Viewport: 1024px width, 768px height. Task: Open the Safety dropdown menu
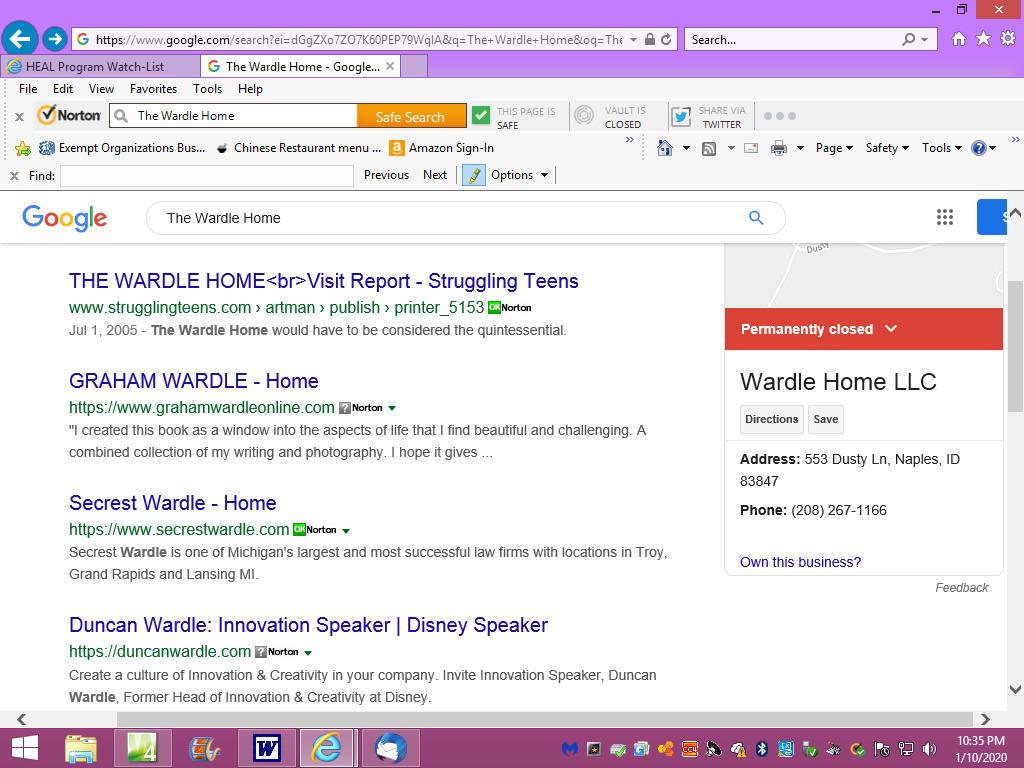click(888, 148)
